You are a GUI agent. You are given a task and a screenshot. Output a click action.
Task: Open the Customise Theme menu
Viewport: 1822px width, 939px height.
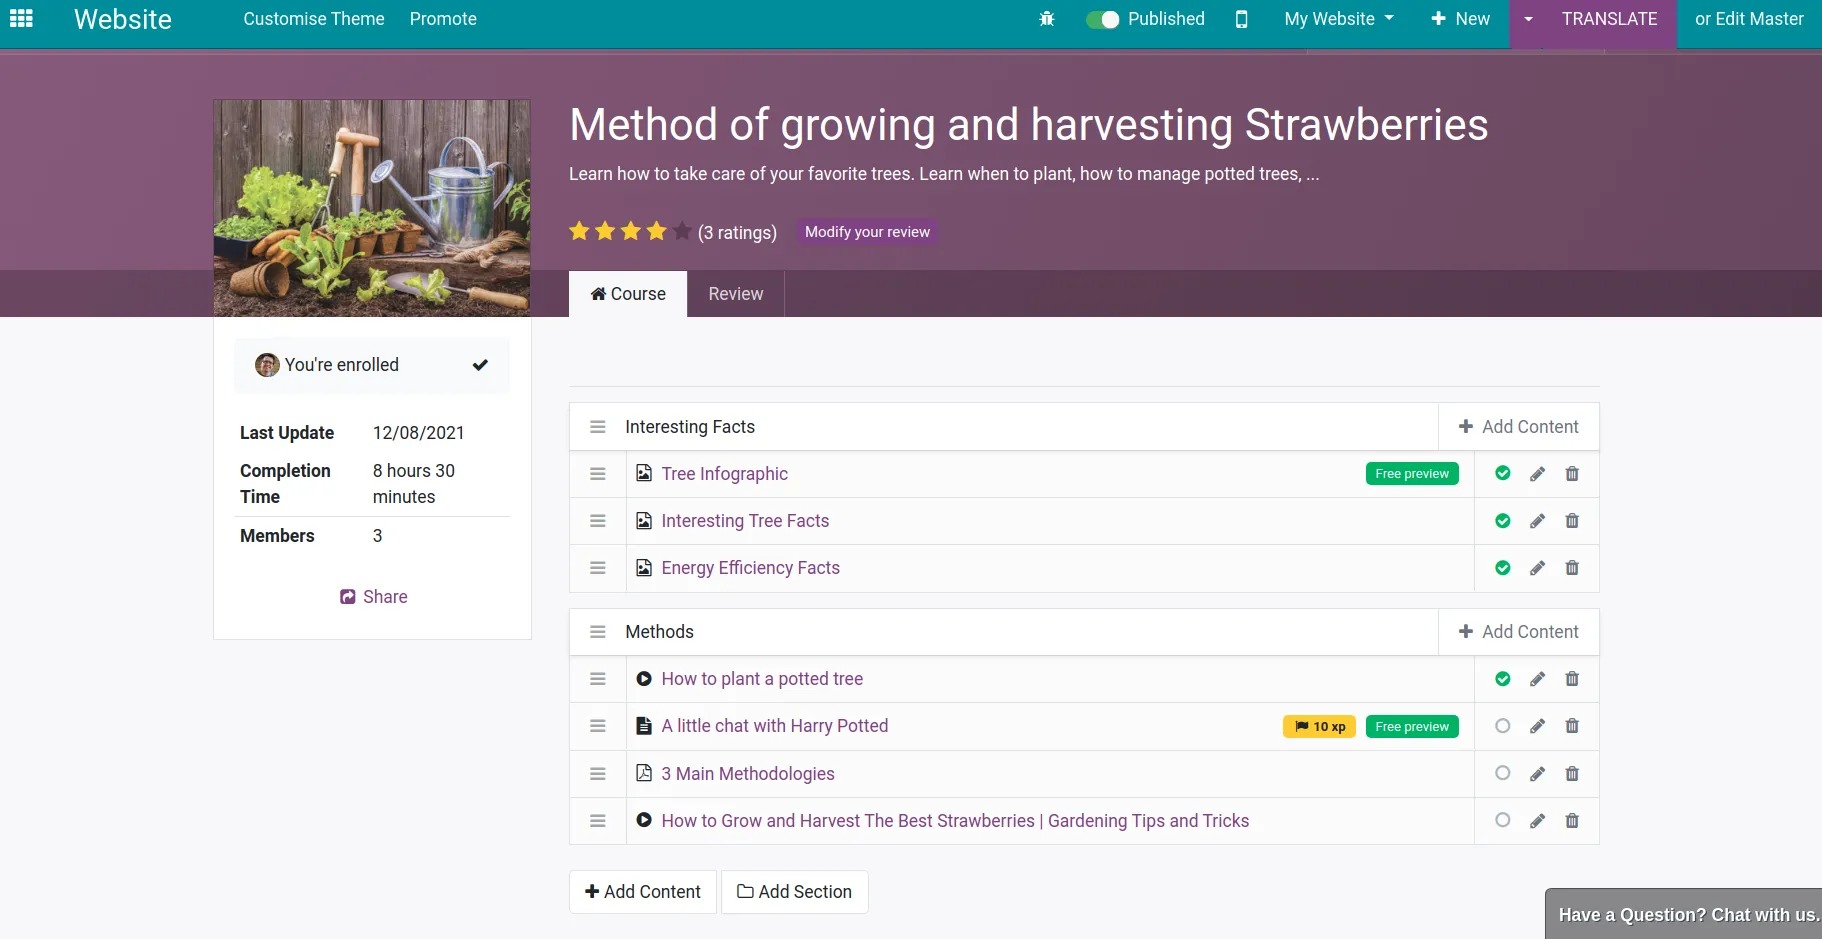click(x=313, y=19)
